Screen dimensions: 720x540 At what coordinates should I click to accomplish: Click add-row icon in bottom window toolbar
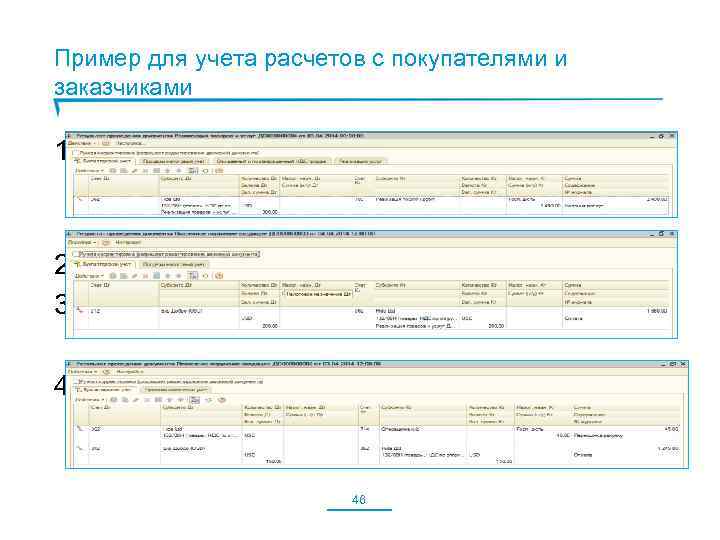tap(113, 400)
